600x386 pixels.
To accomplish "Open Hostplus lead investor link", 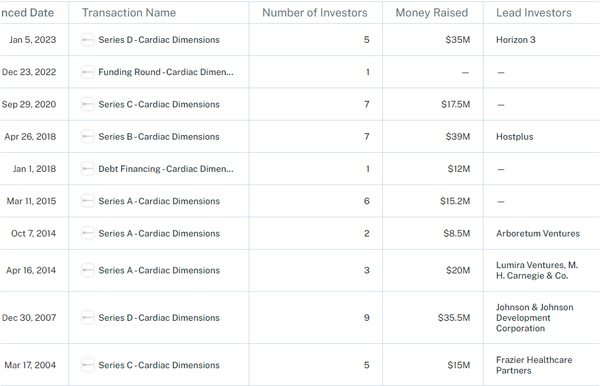I will click(x=515, y=137).
